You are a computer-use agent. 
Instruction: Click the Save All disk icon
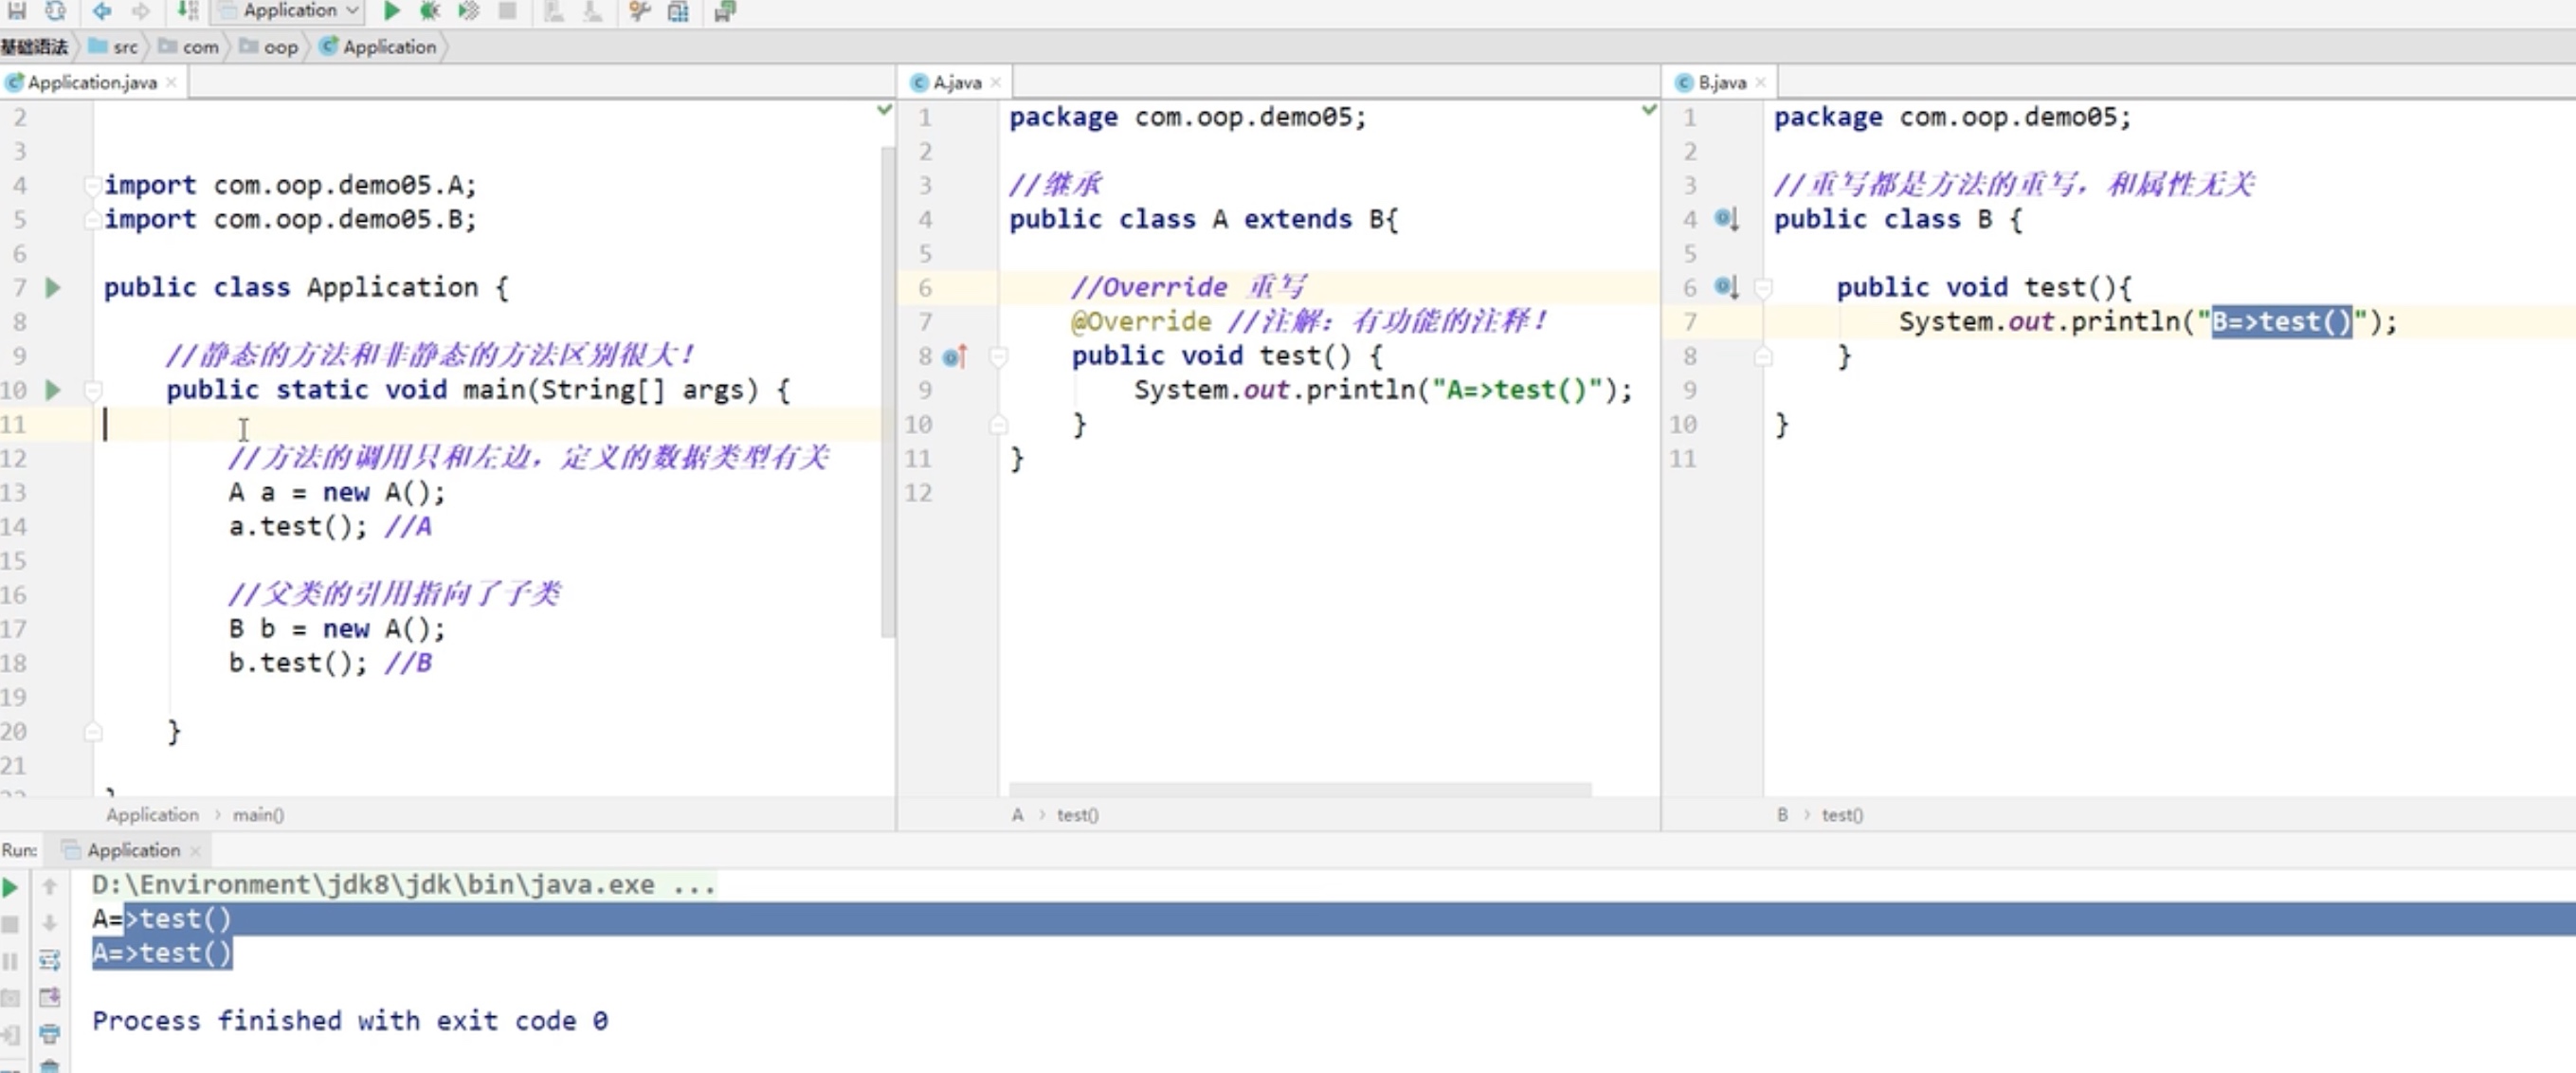pos(17,11)
